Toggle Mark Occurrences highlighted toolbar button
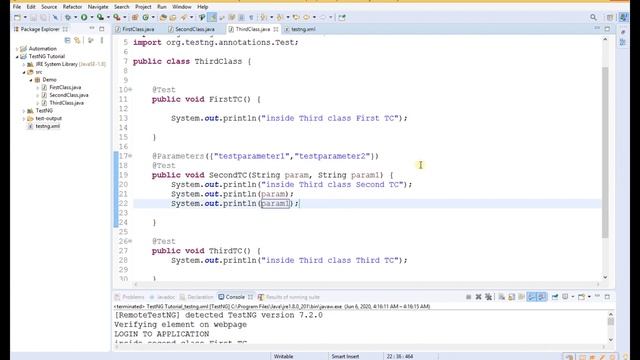Viewport: 640px width, 360px height. pos(212,18)
